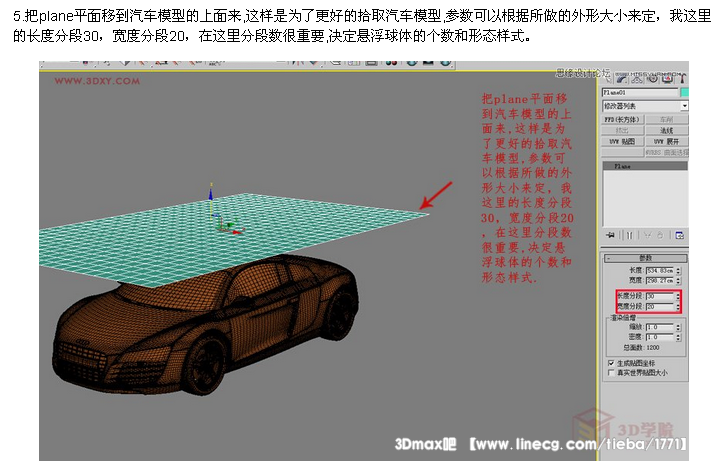Click the 宽度分段 spinner arrows
The image size is (716, 461).
[x=678, y=307]
